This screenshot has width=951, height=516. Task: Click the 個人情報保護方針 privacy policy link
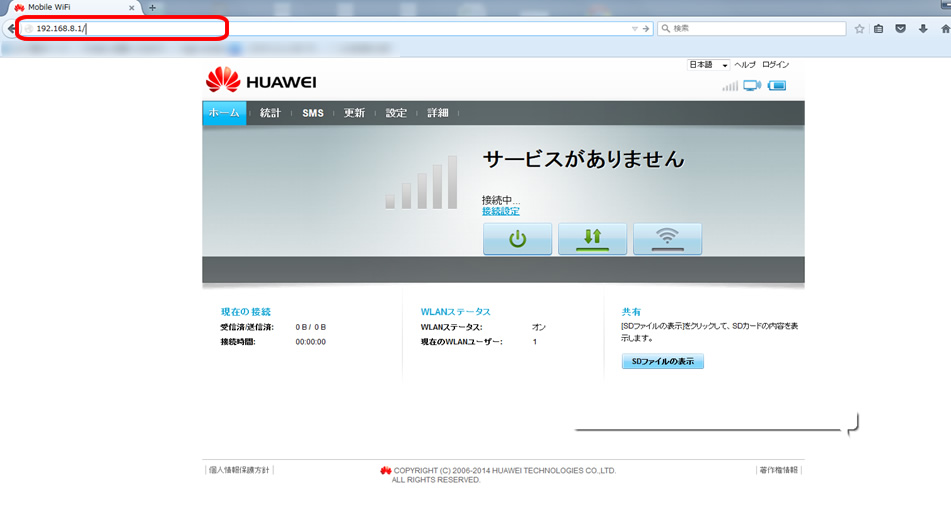pos(239,470)
